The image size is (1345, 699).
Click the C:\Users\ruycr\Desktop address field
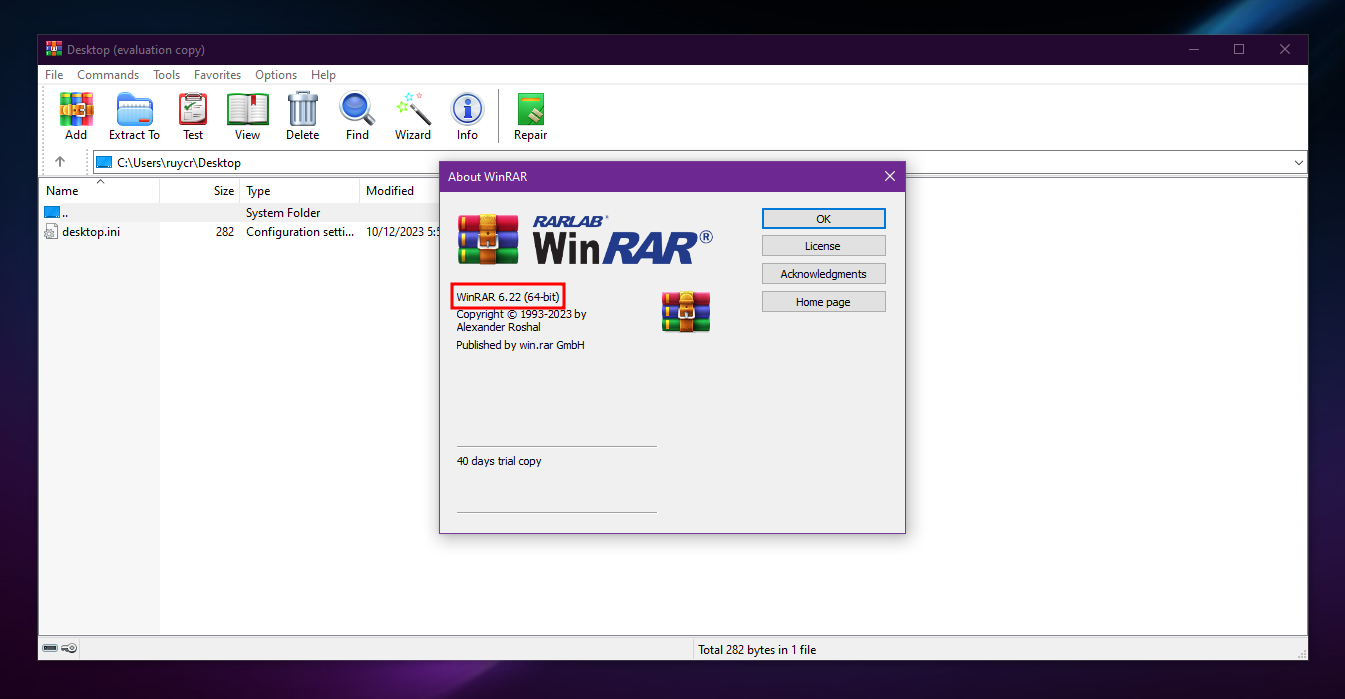700,162
